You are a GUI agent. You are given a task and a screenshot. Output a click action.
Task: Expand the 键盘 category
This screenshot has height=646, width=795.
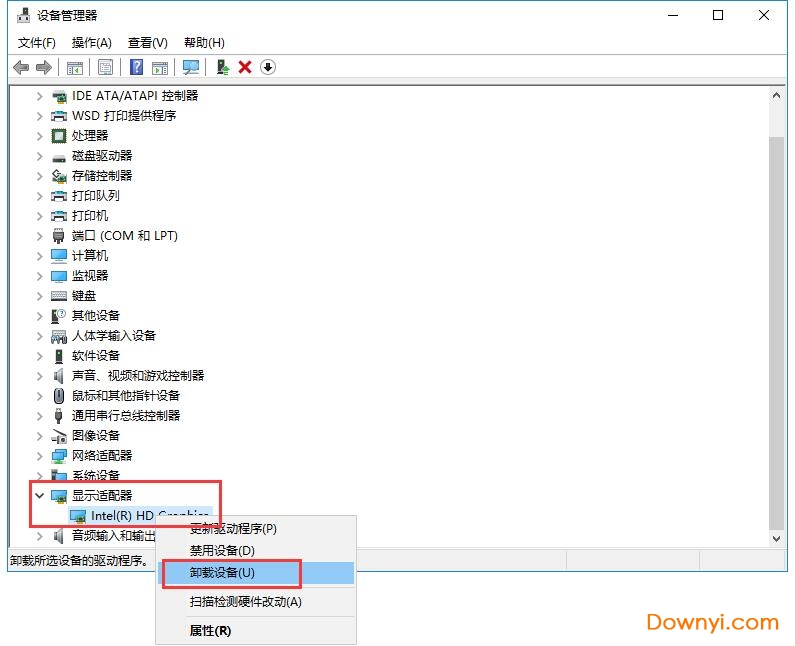[x=40, y=296]
